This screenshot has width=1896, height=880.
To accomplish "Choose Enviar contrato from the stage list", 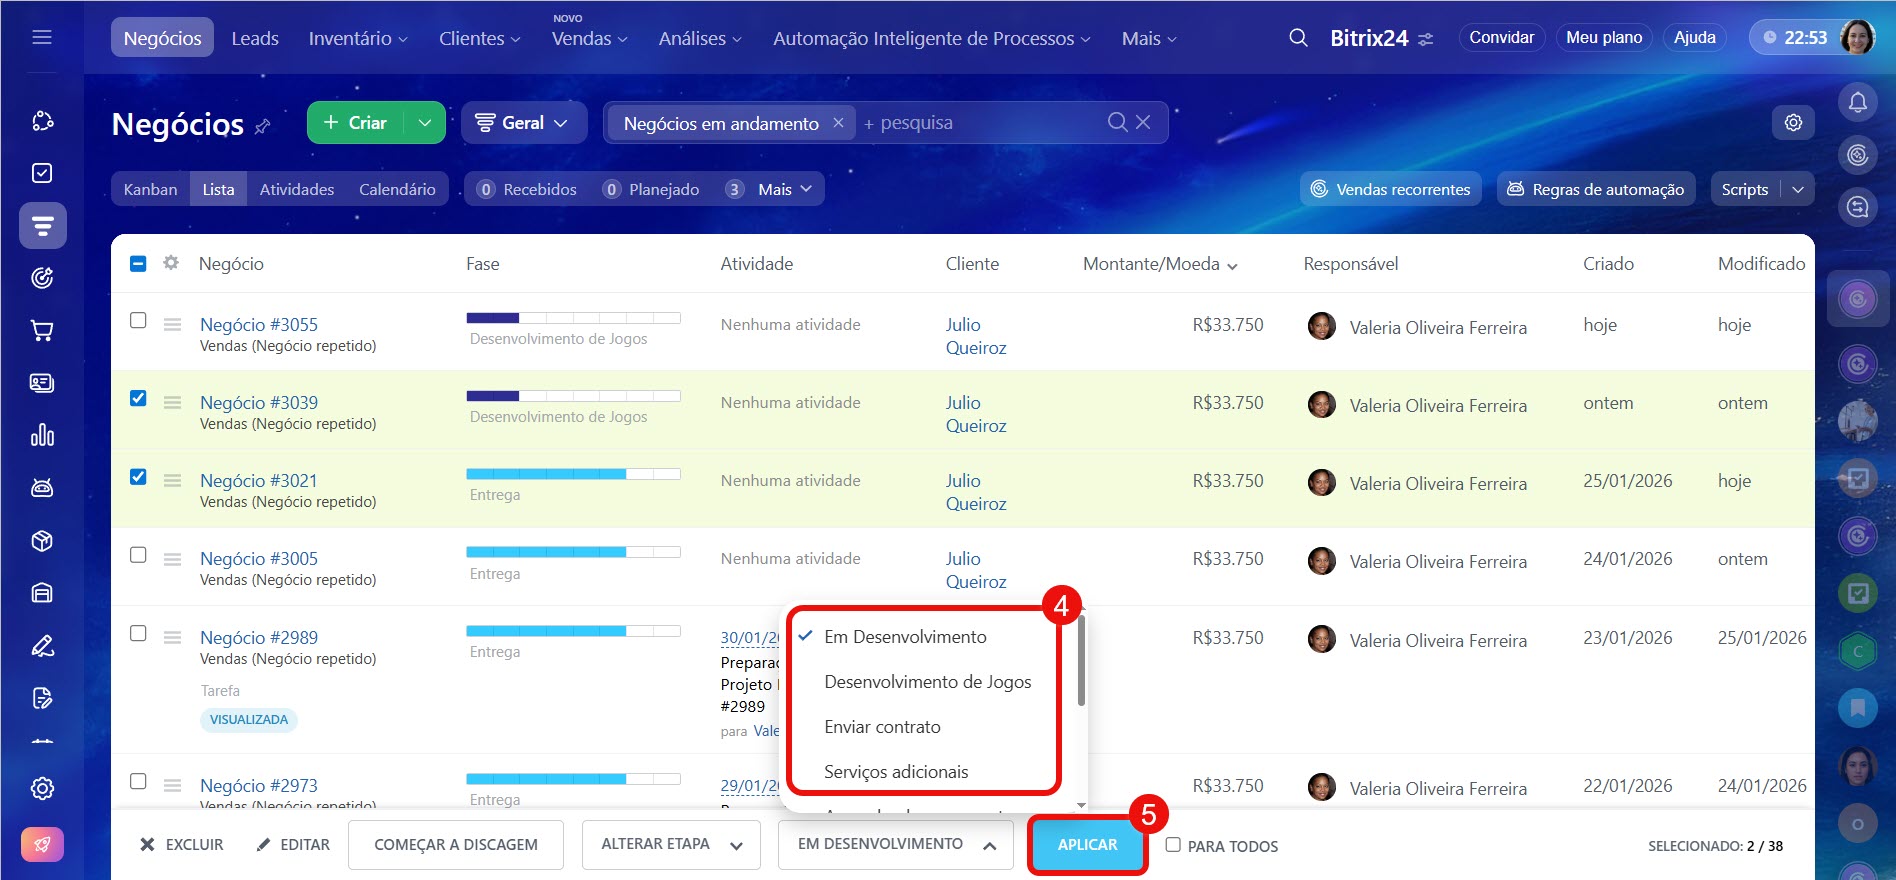I will pyautogui.click(x=882, y=727).
